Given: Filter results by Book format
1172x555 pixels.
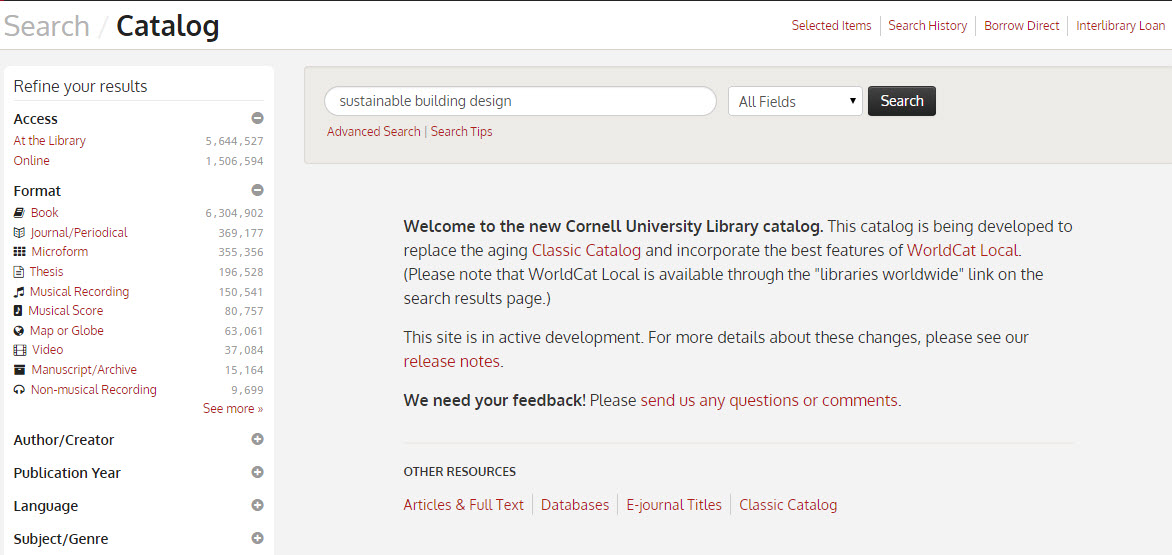Looking at the screenshot, I should [x=44, y=213].
